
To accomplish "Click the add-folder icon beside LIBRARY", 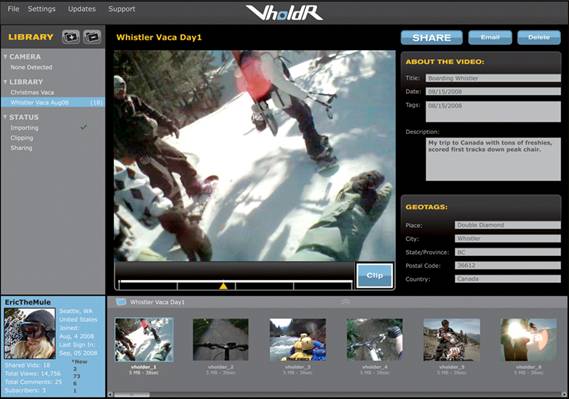I will 70,37.
